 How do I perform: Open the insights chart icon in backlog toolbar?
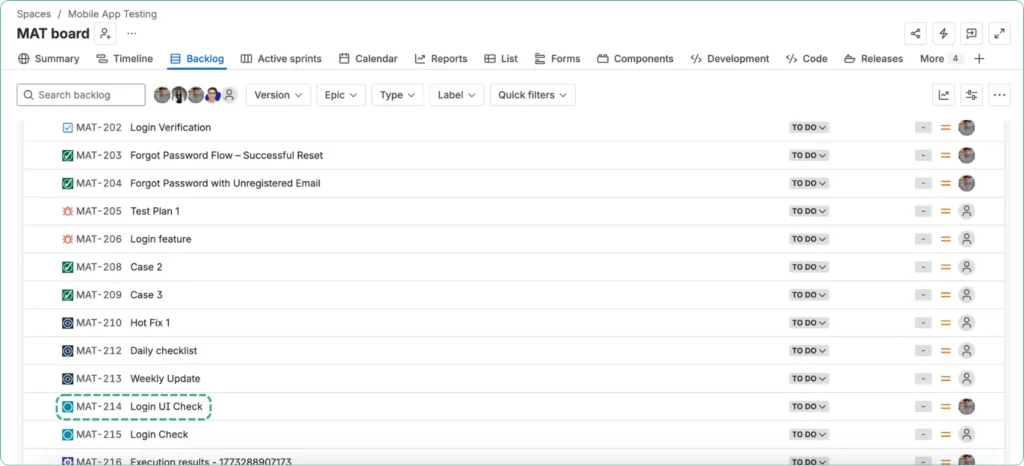coord(944,95)
